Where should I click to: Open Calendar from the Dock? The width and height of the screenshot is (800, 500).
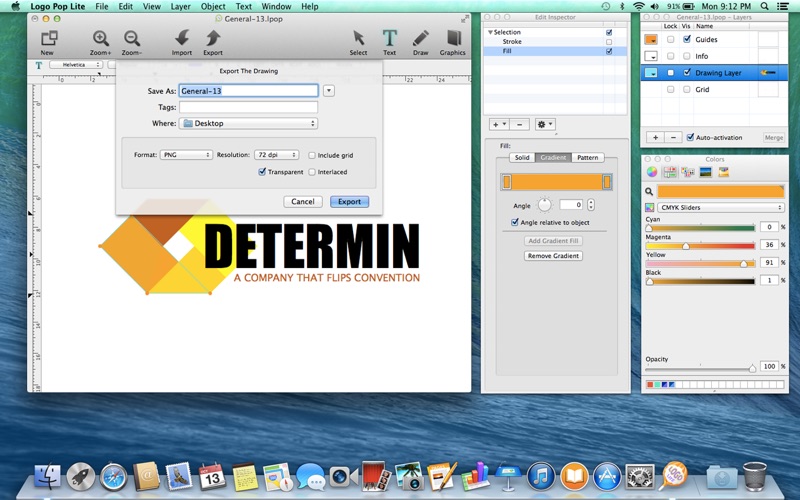212,477
